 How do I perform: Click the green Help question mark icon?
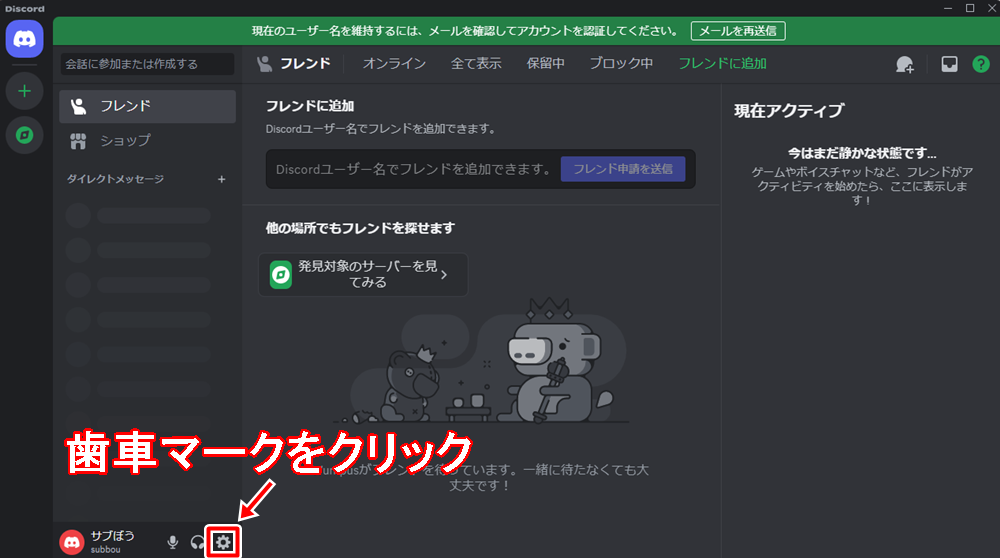point(980,64)
